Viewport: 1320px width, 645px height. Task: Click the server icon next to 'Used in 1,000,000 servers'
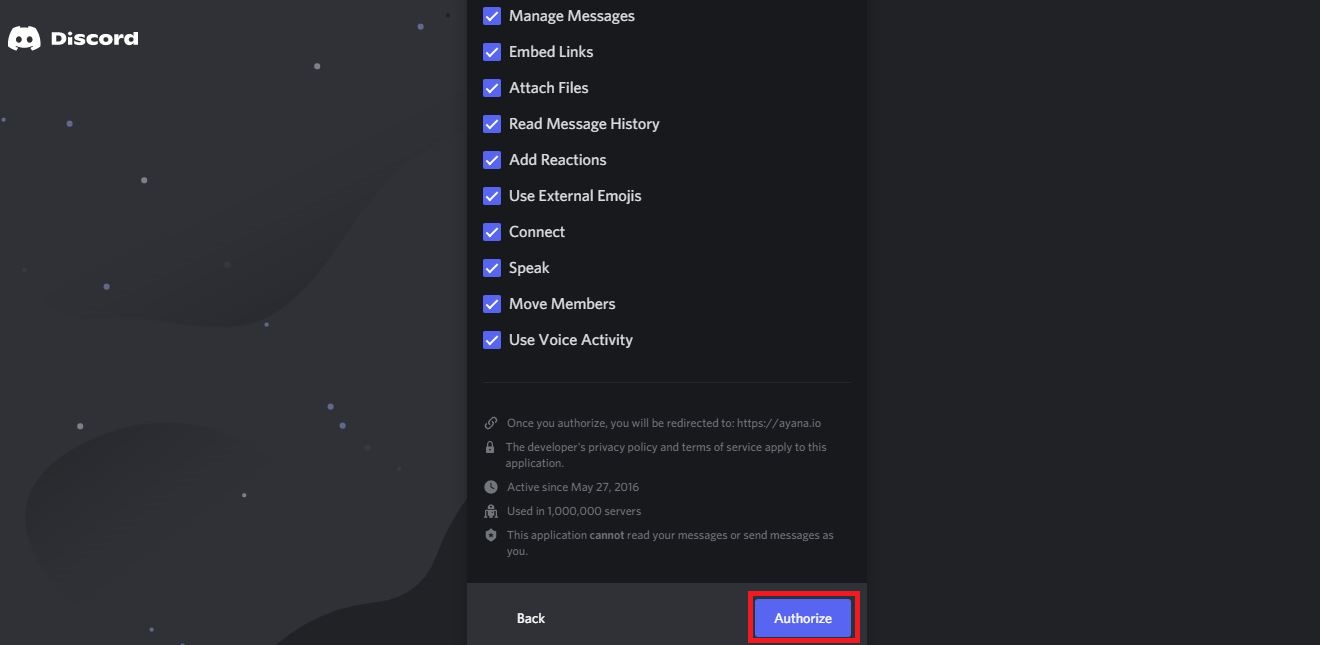coord(490,511)
